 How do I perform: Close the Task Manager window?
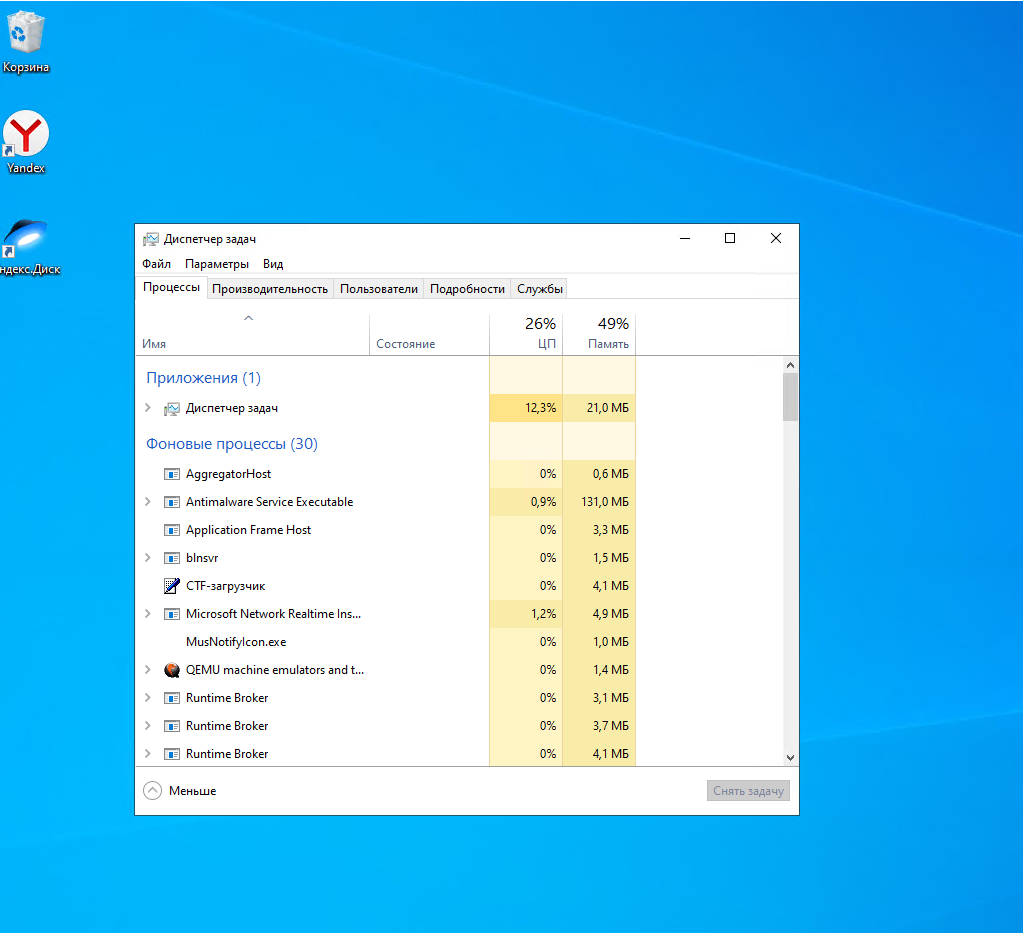pyautogui.click(x=776, y=238)
